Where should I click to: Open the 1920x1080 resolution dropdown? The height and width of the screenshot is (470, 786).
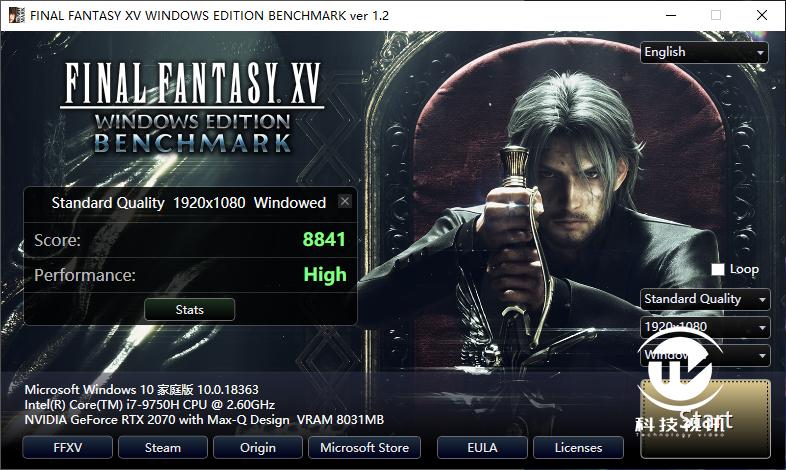(x=705, y=327)
